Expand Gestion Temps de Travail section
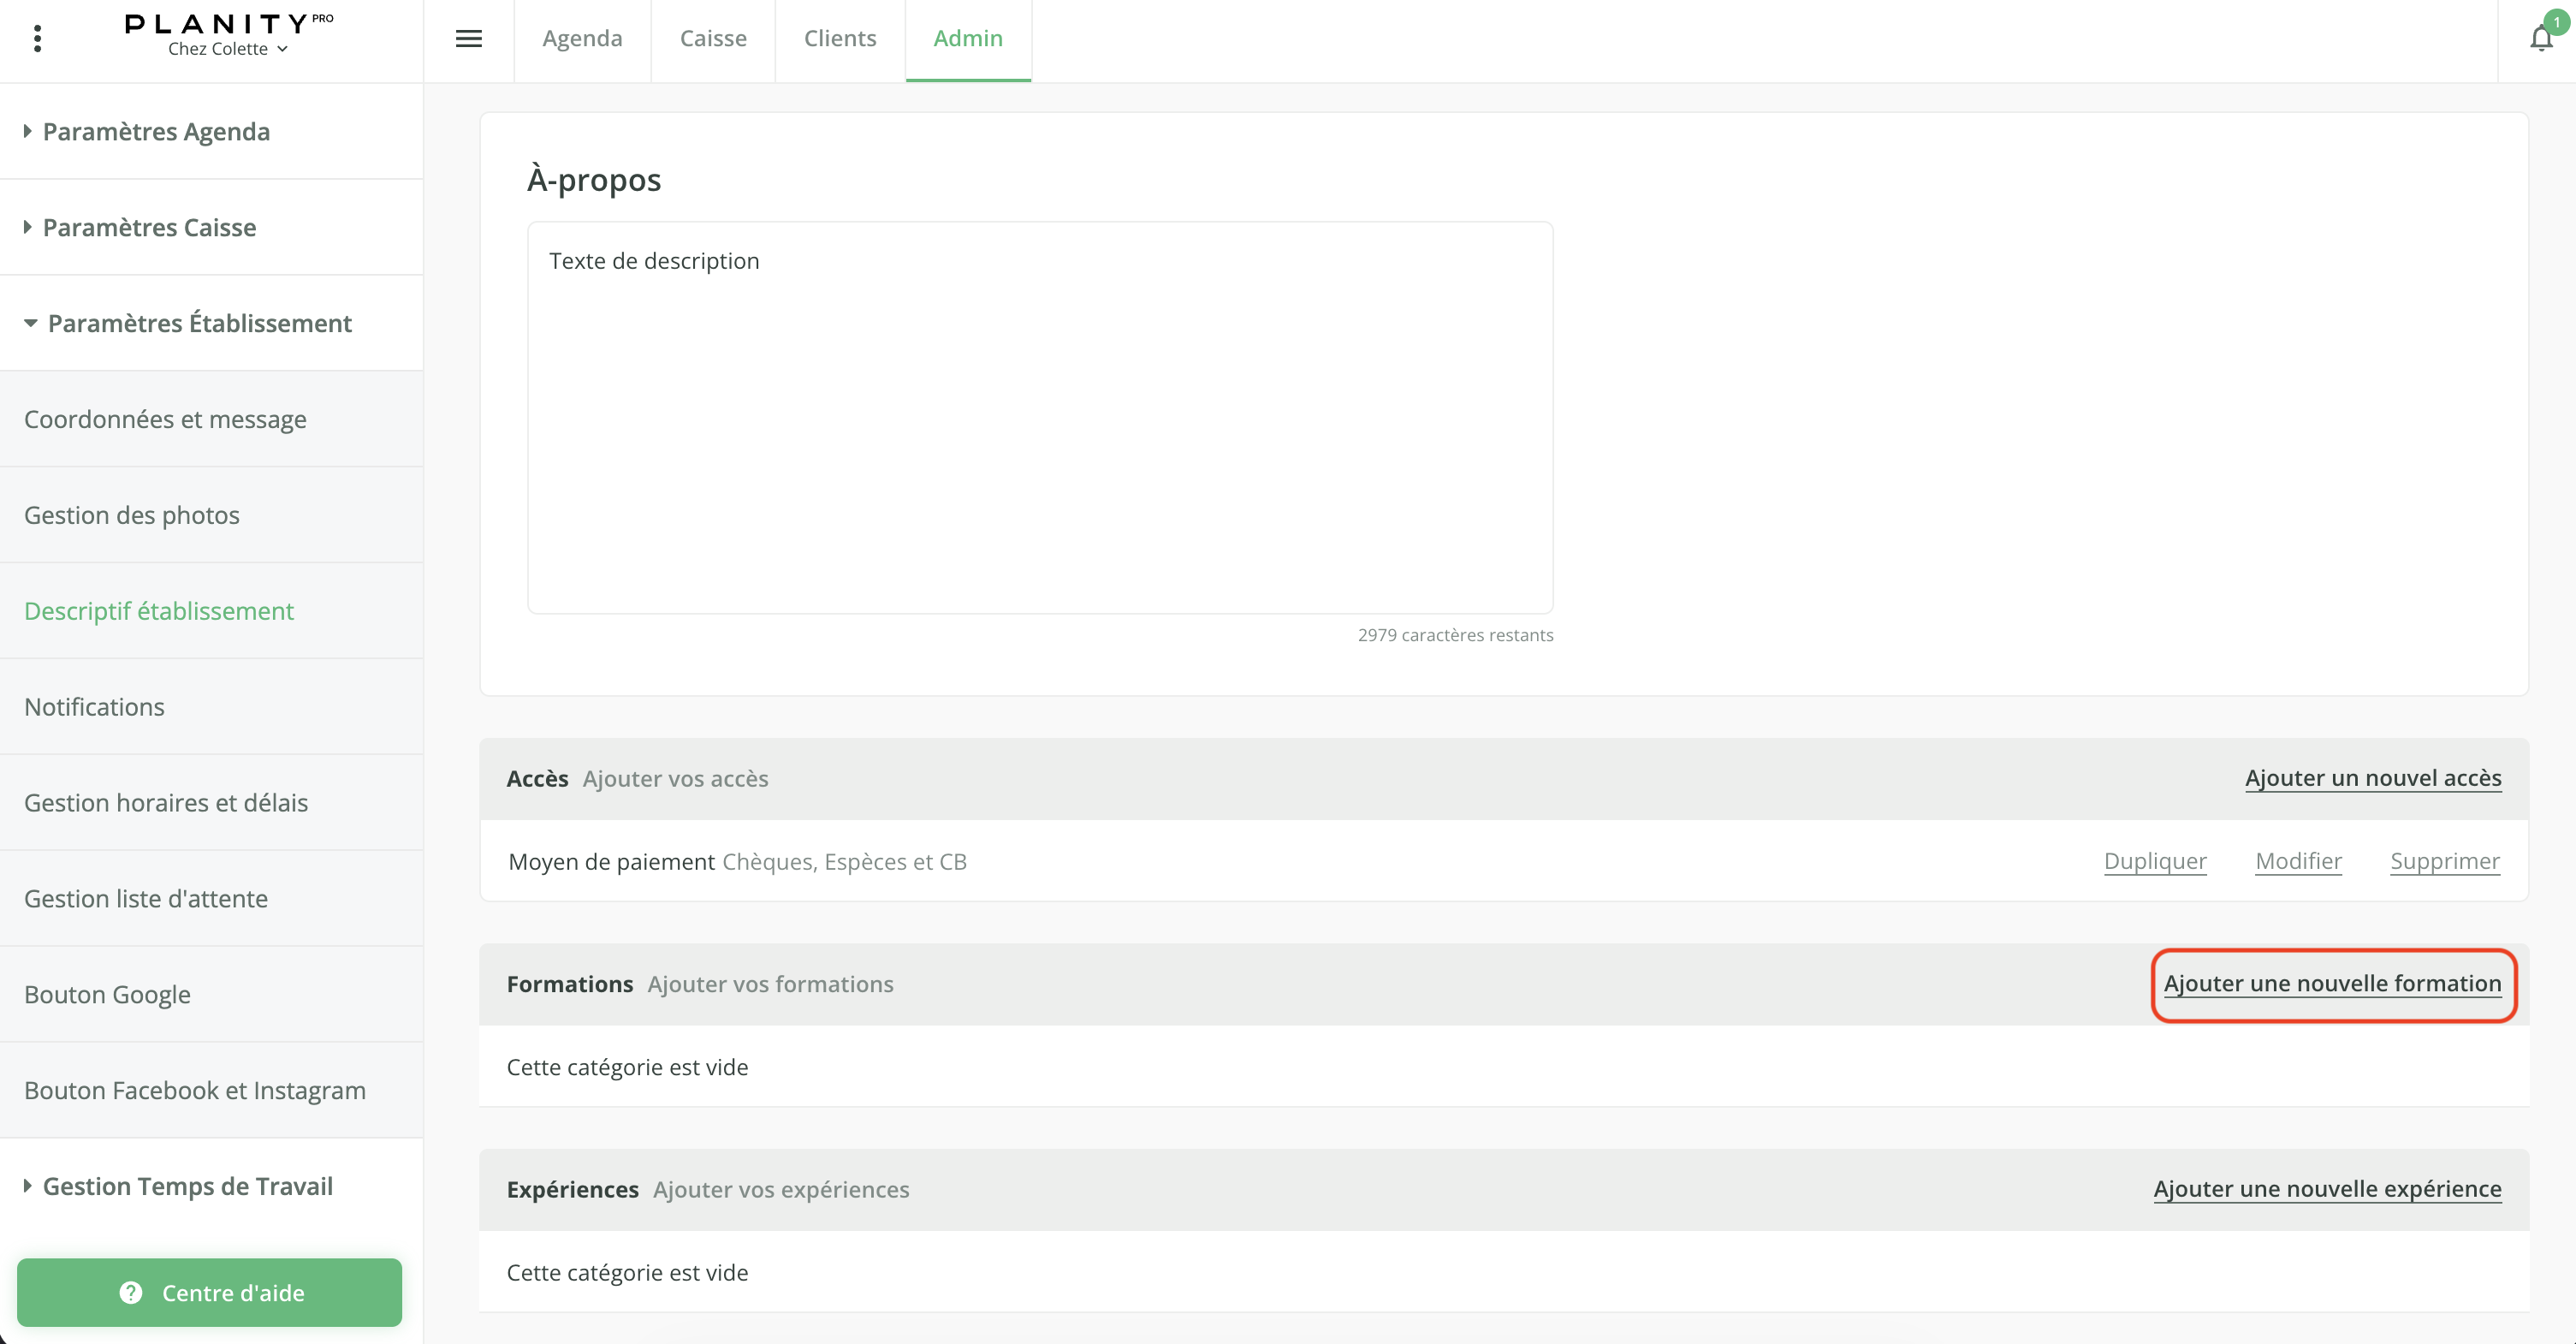2576x1344 pixels. click(187, 1186)
